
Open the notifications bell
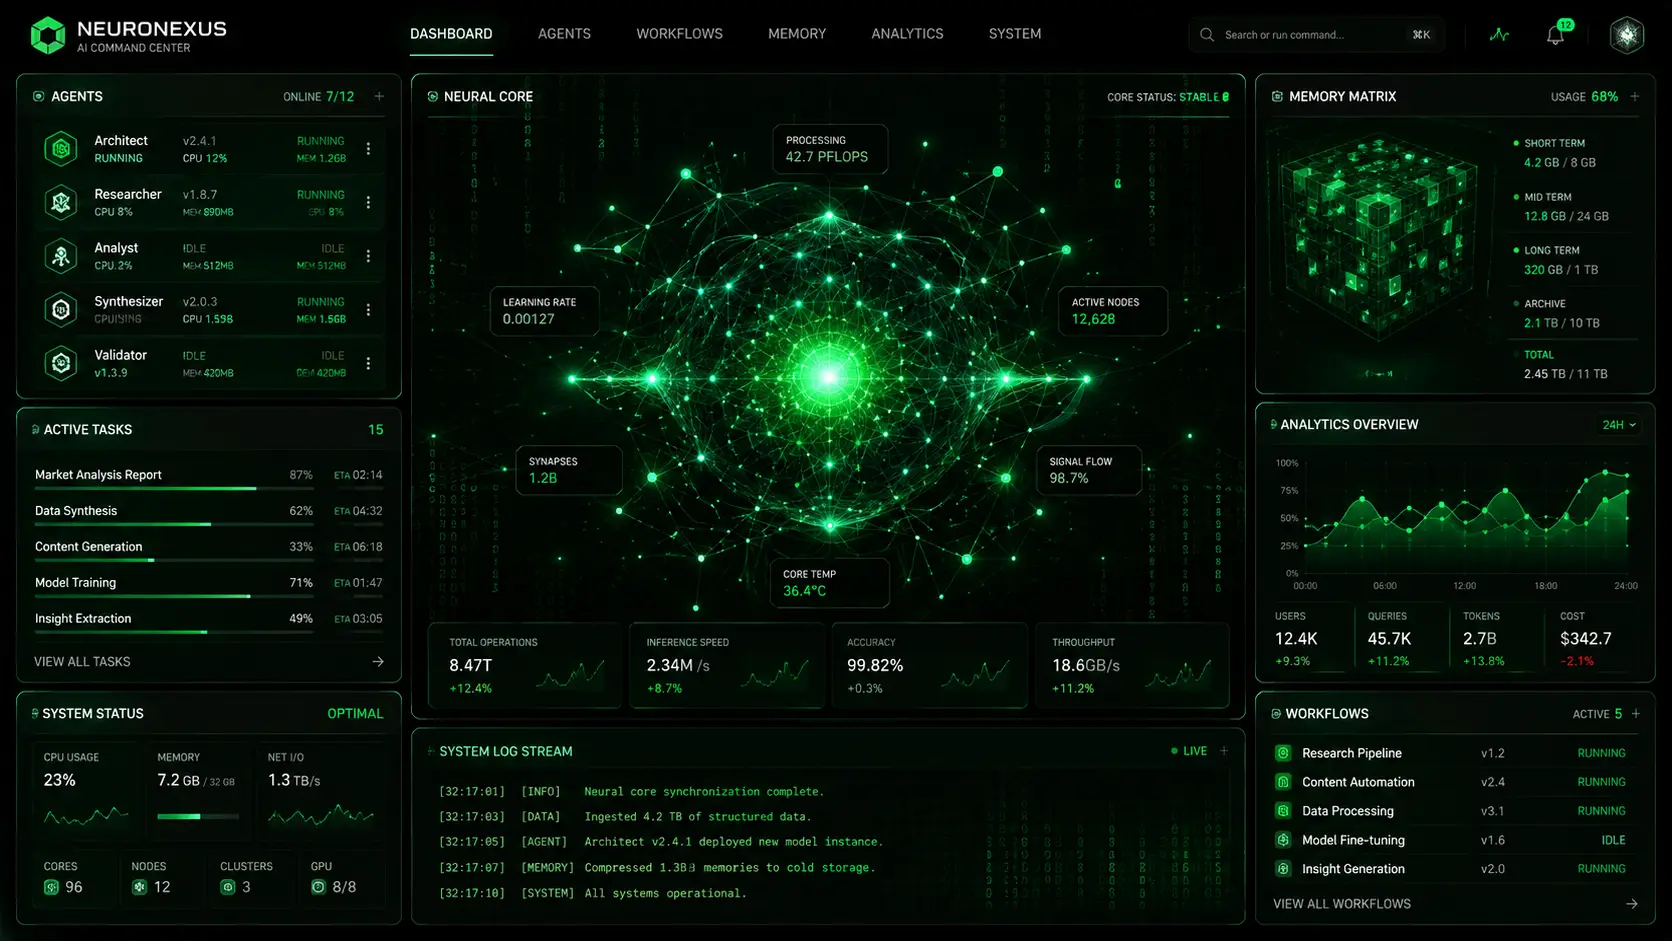(1555, 35)
